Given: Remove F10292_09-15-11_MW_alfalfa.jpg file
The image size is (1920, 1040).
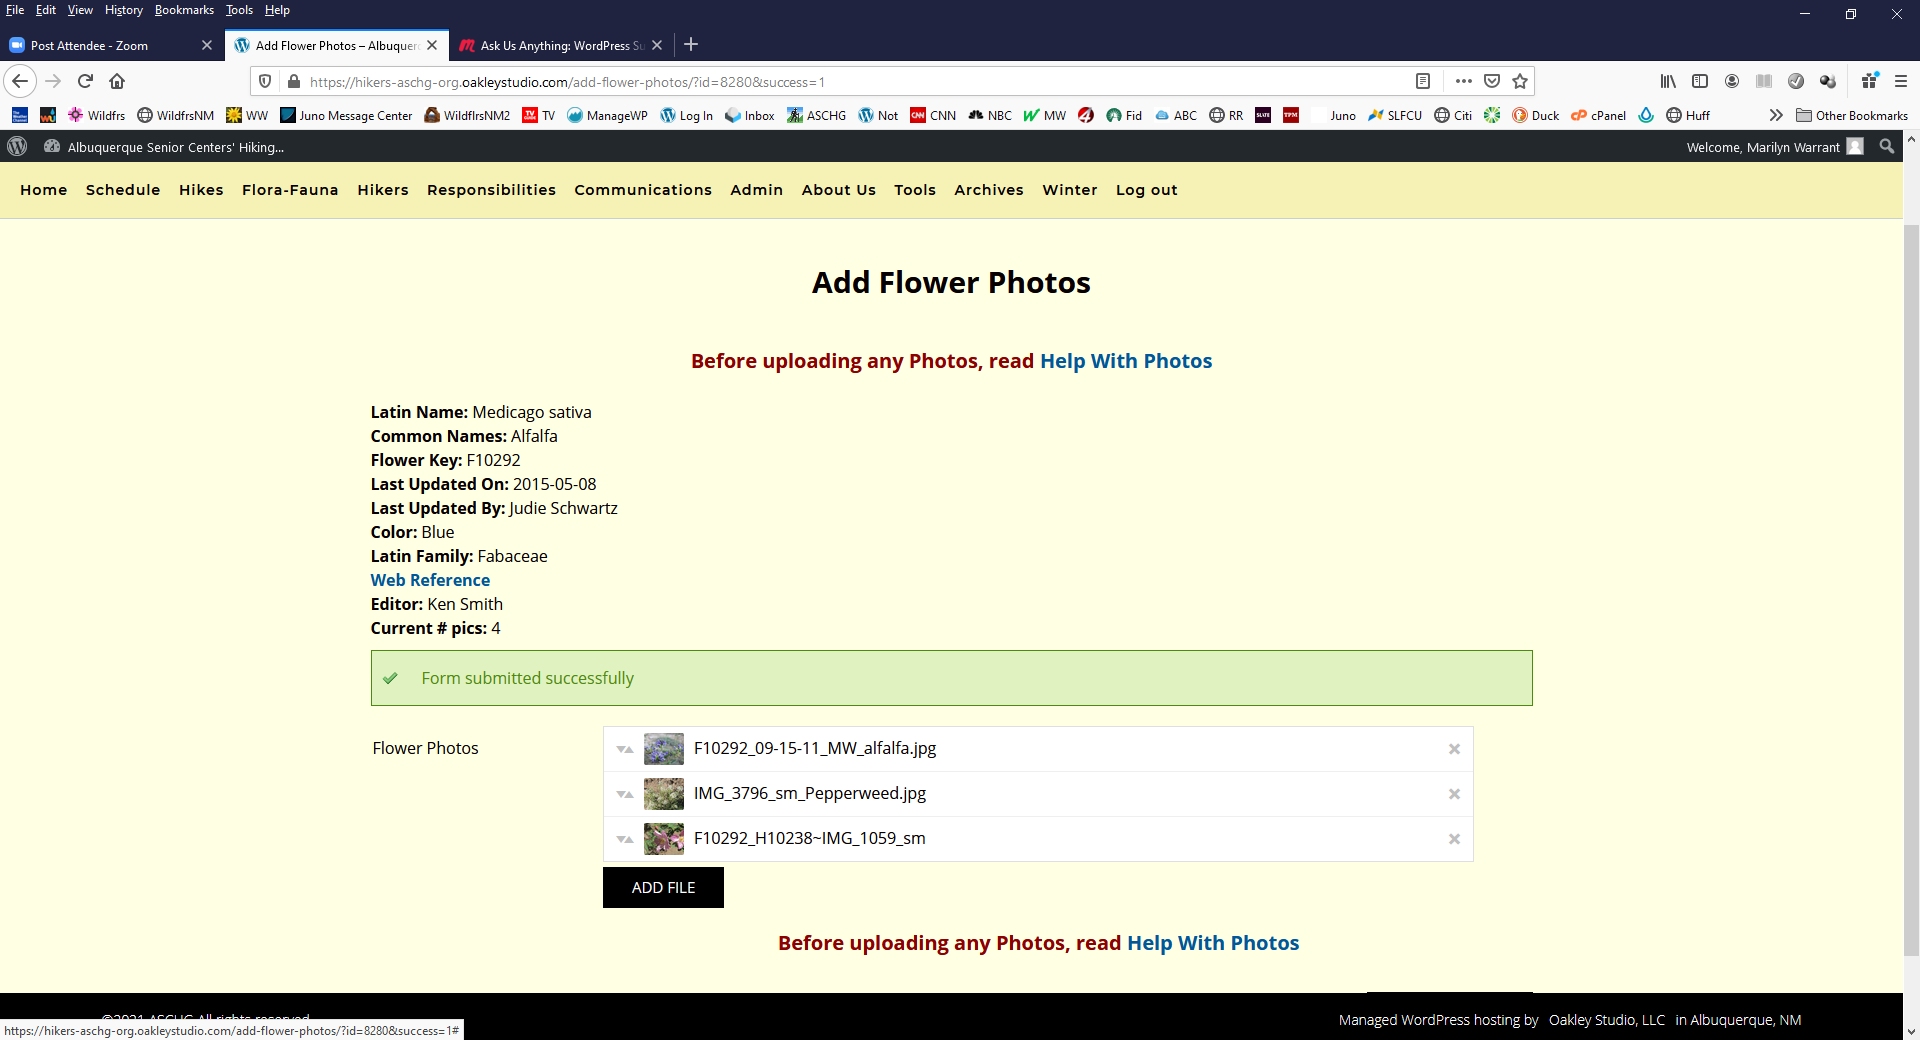Looking at the screenshot, I should (1454, 749).
